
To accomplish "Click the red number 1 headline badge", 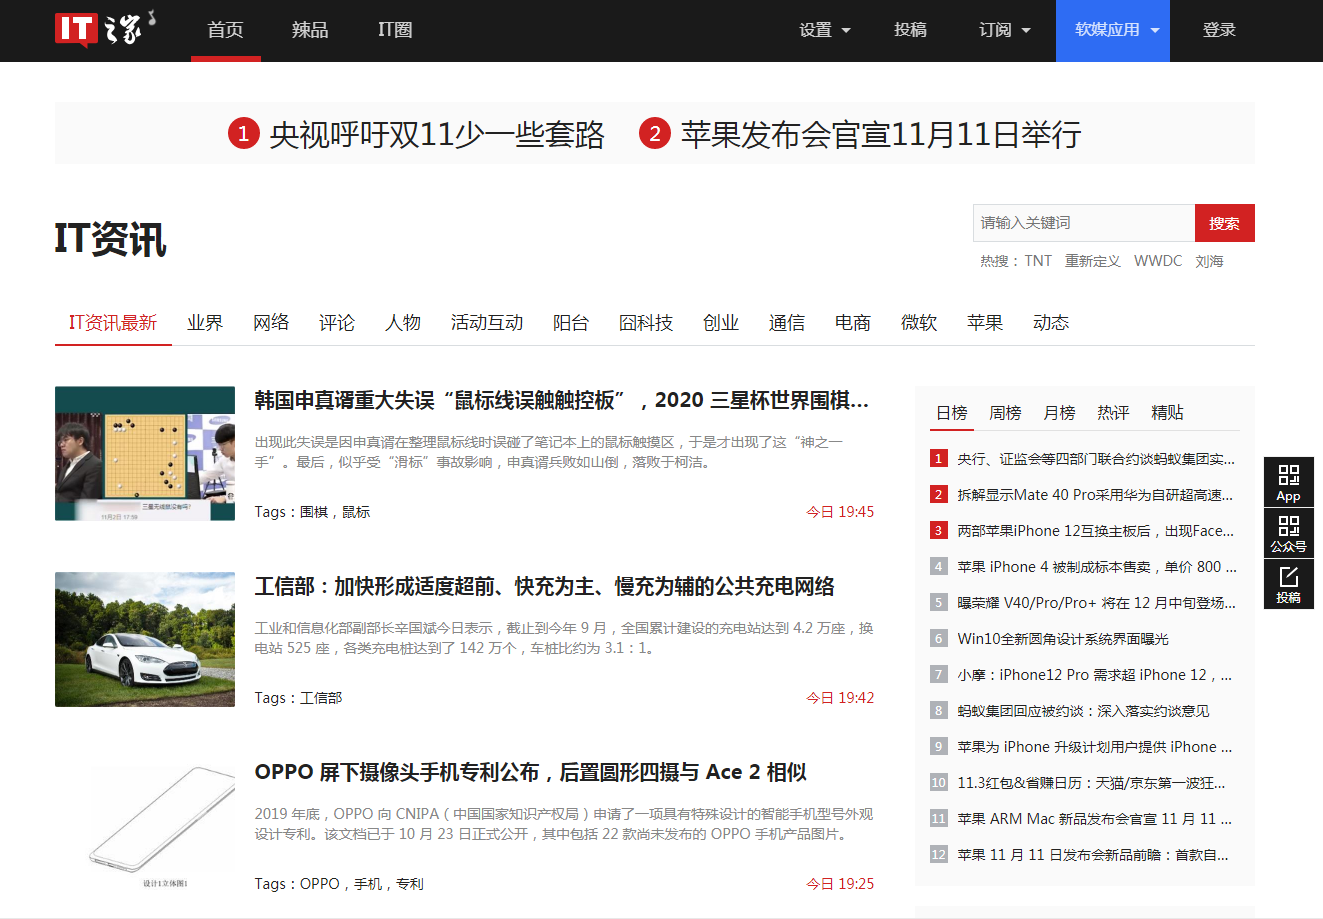I will pyautogui.click(x=243, y=133).
